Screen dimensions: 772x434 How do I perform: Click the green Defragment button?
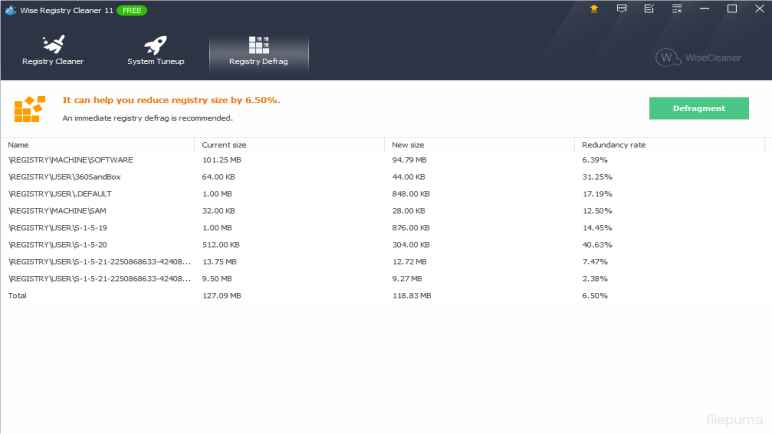coord(699,108)
